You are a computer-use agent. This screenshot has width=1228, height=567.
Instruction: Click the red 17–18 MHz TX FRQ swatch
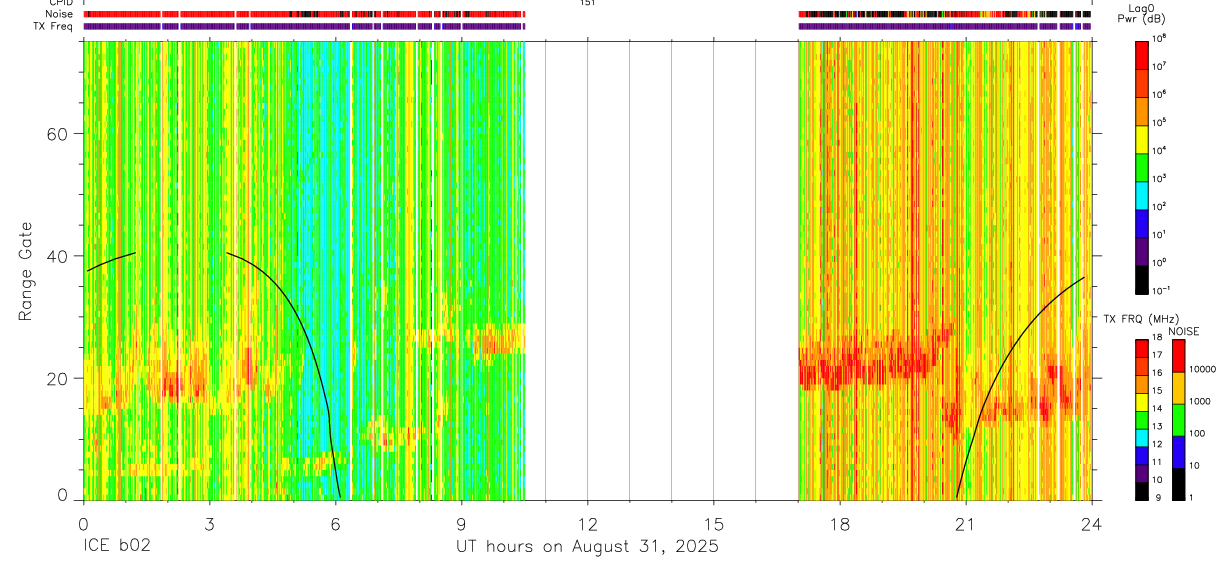(1142, 348)
